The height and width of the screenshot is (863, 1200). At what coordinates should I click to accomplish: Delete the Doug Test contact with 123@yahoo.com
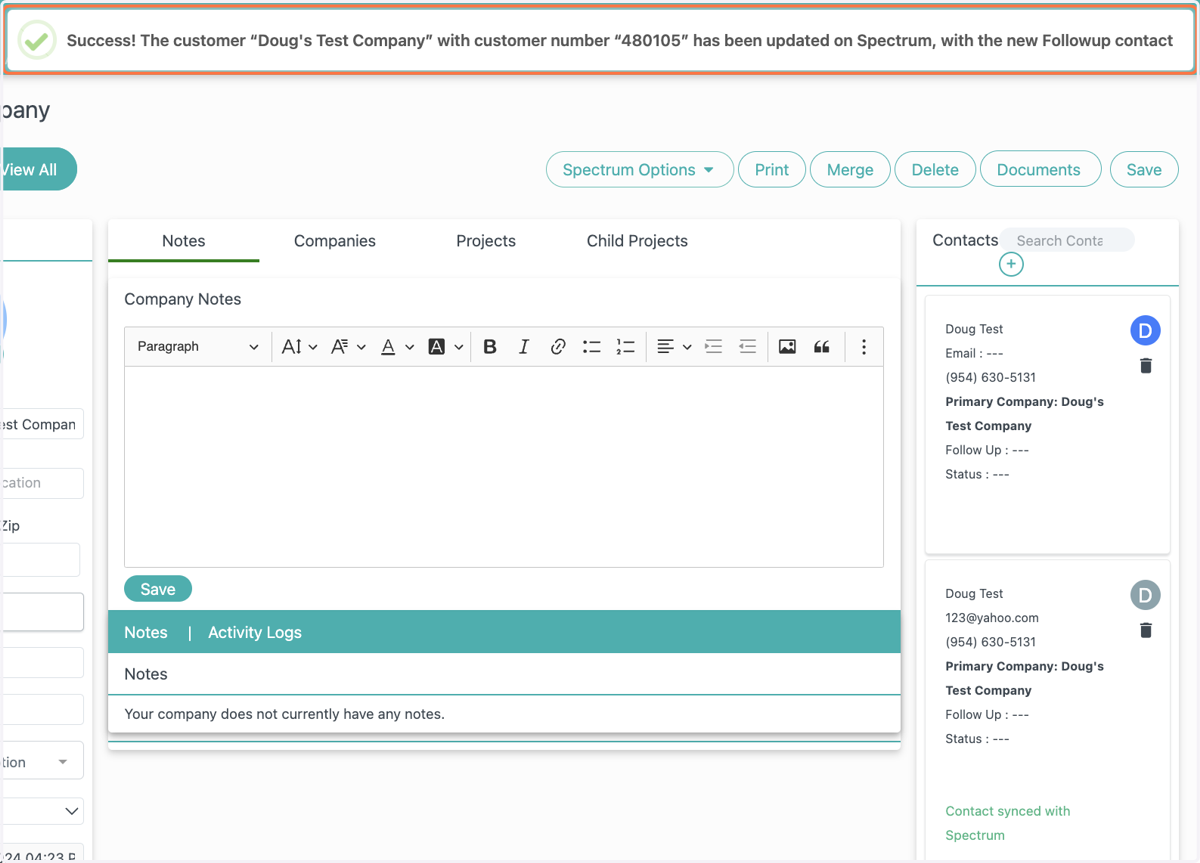pyautogui.click(x=1146, y=630)
